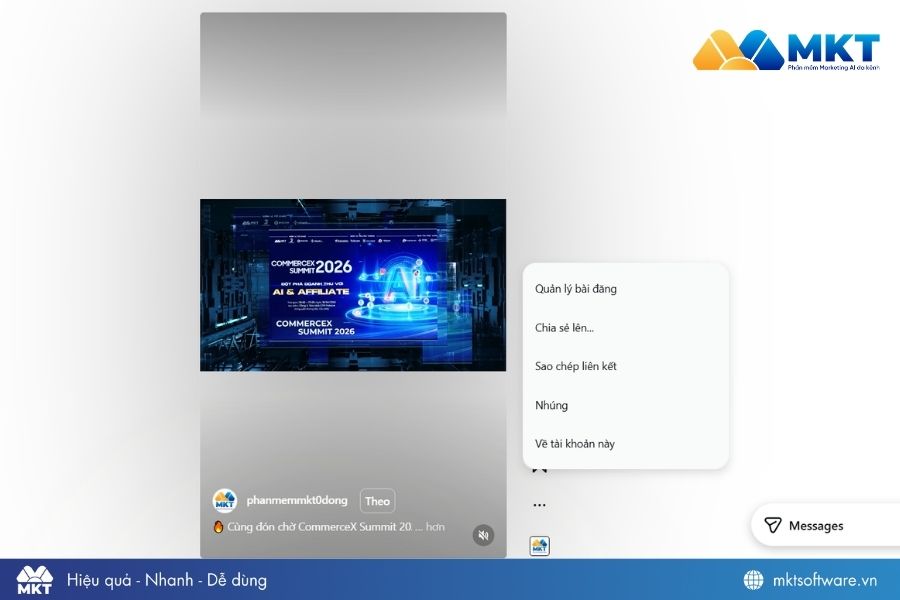This screenshot has height=600, width=900.
Task: Open the audio thumbnail below the three dots
Action: [x=540, y=546]
